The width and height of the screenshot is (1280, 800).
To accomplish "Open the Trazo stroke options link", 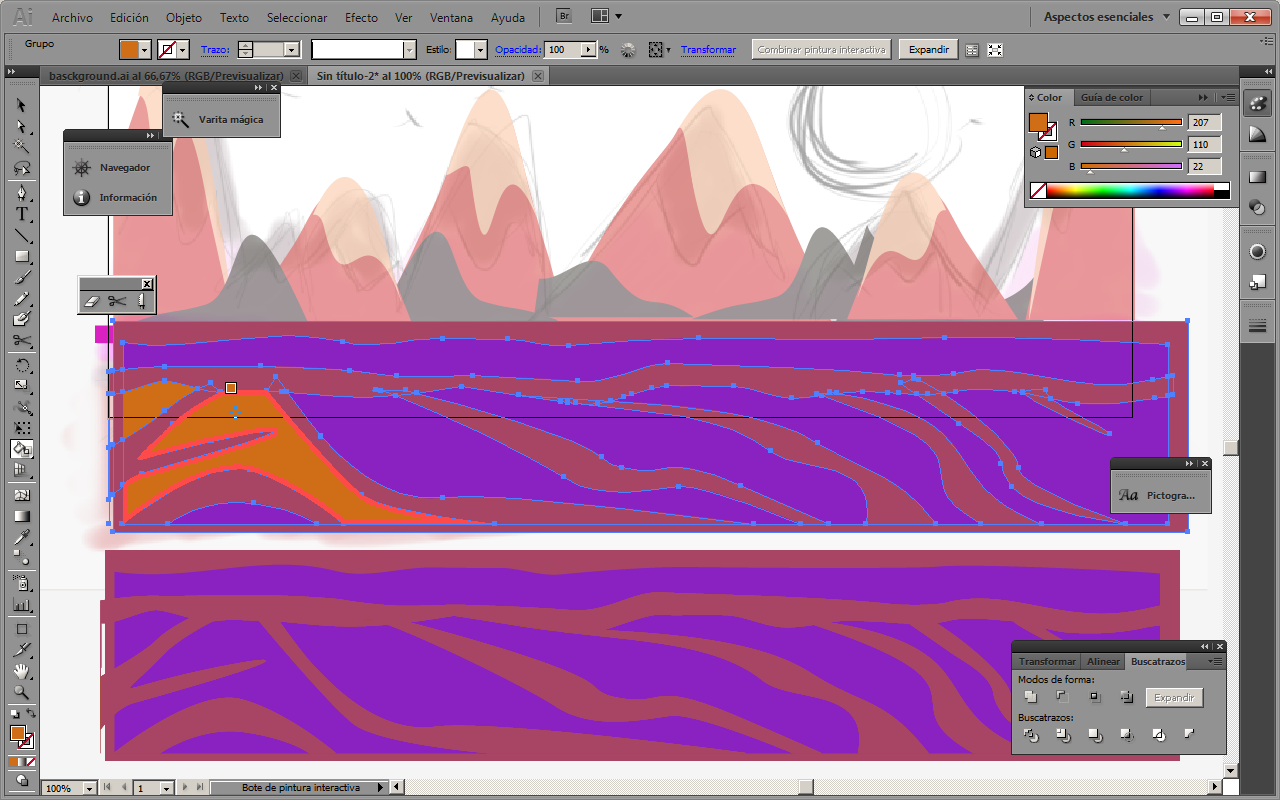I will [214, 49].
